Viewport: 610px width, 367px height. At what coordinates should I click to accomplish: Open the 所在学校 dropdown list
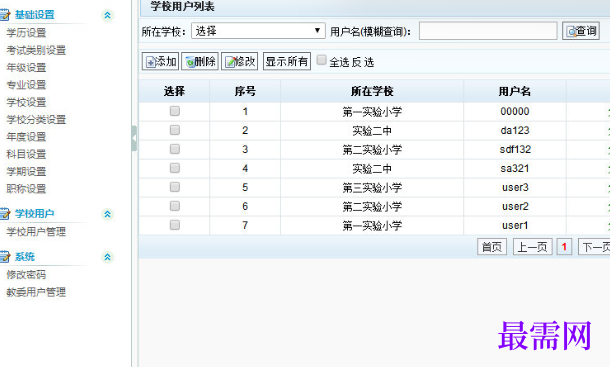[x=258, y=31]
